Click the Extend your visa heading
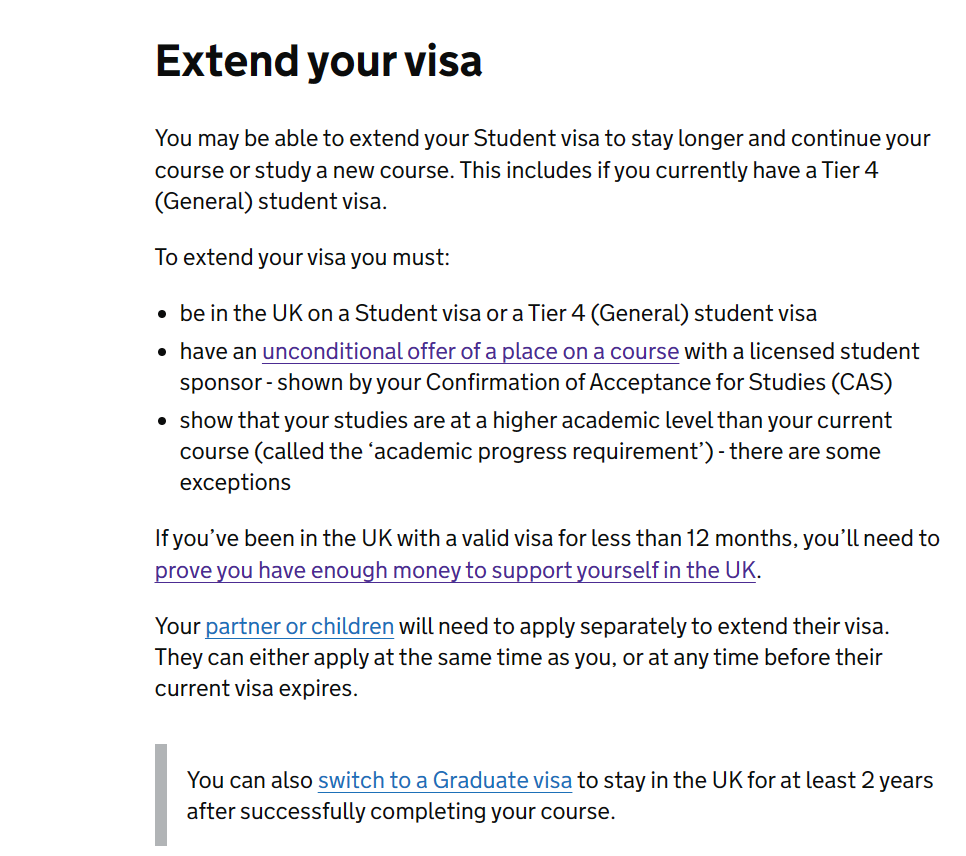Viewport: 966px width, 856px height. click(x=319, y=61)
